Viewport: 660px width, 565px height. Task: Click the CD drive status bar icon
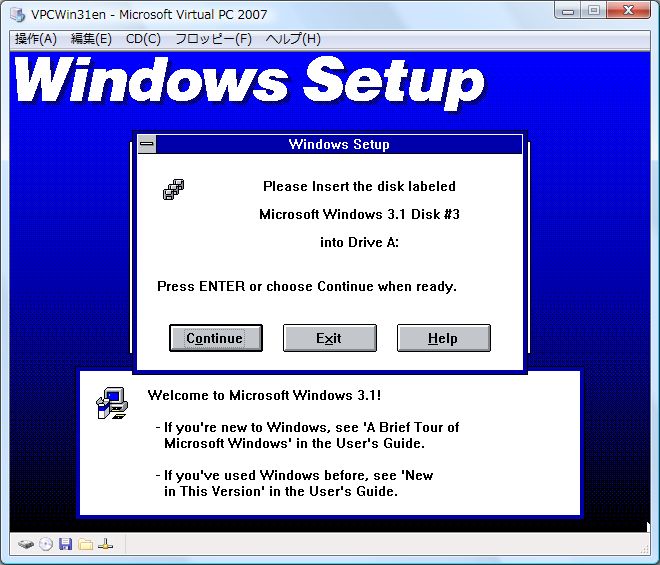point(46,544)
